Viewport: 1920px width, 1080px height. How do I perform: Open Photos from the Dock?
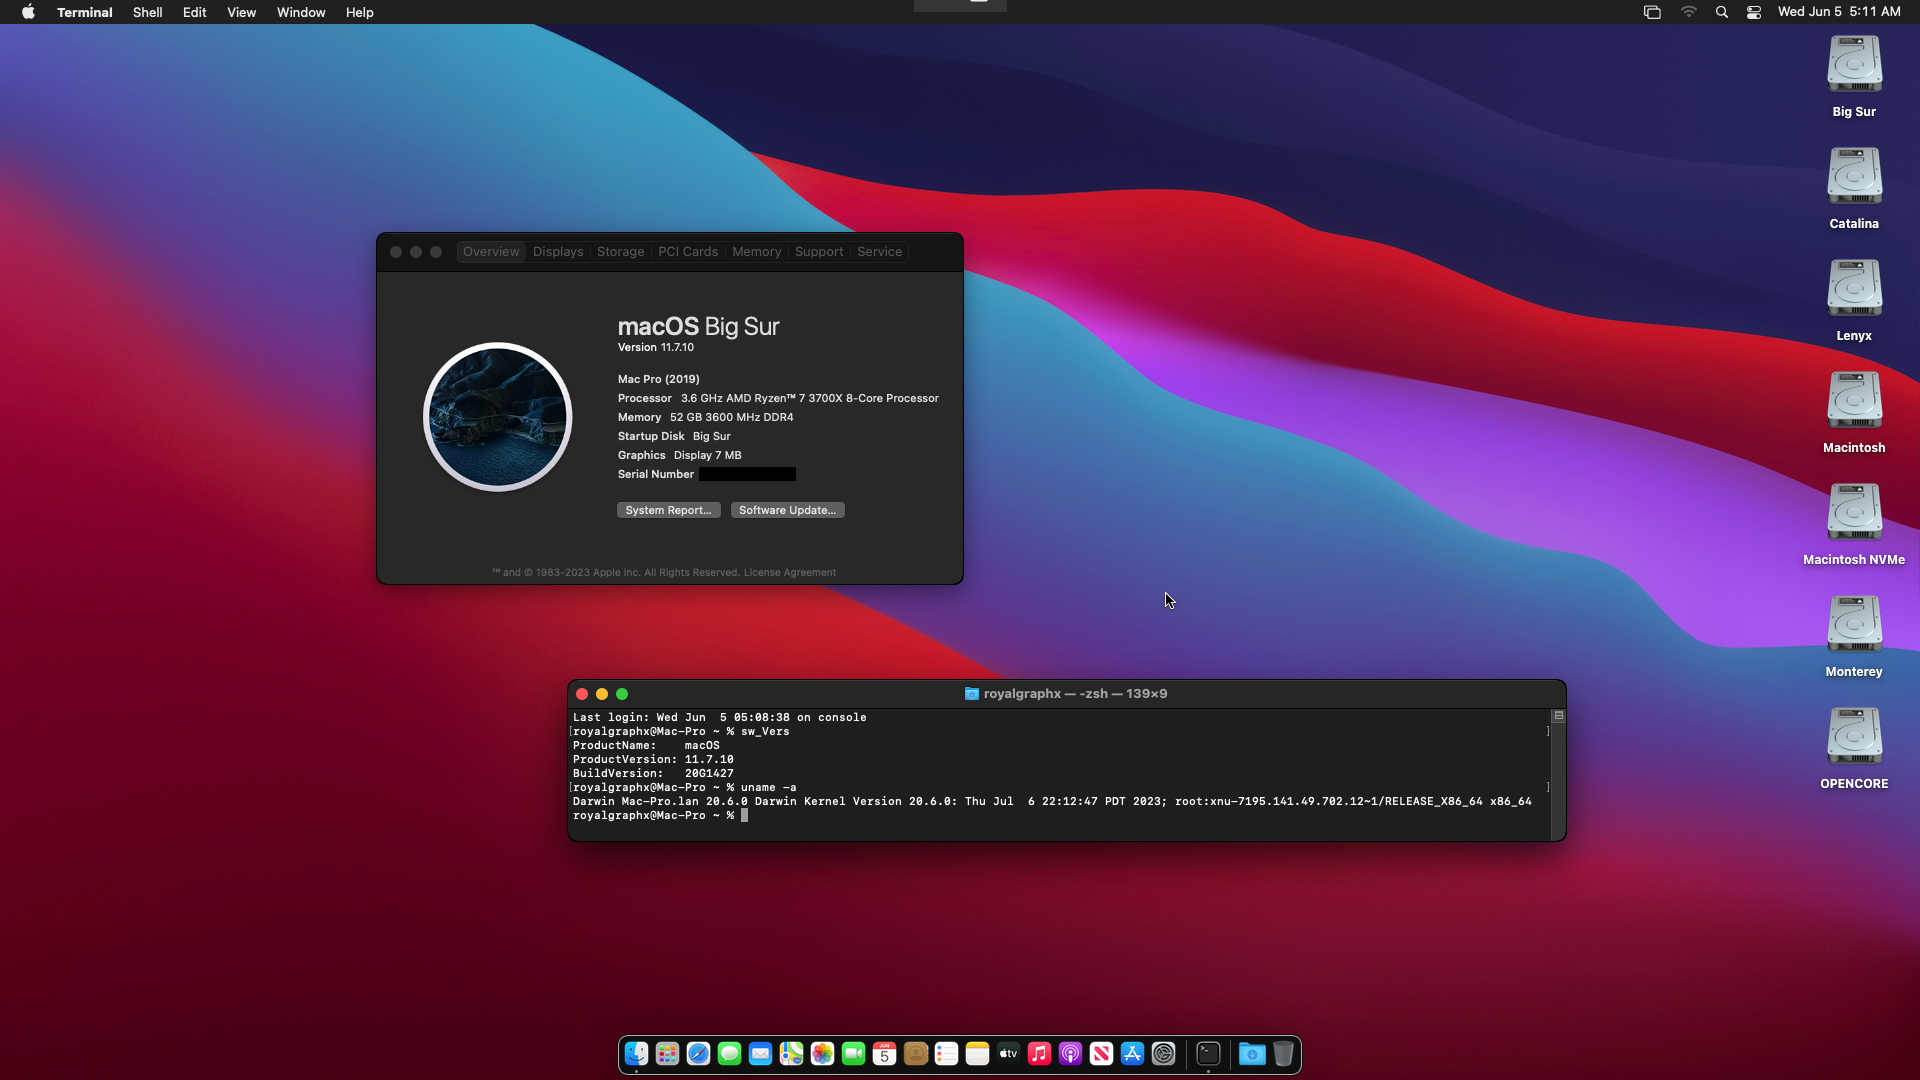click(822, 1054)
